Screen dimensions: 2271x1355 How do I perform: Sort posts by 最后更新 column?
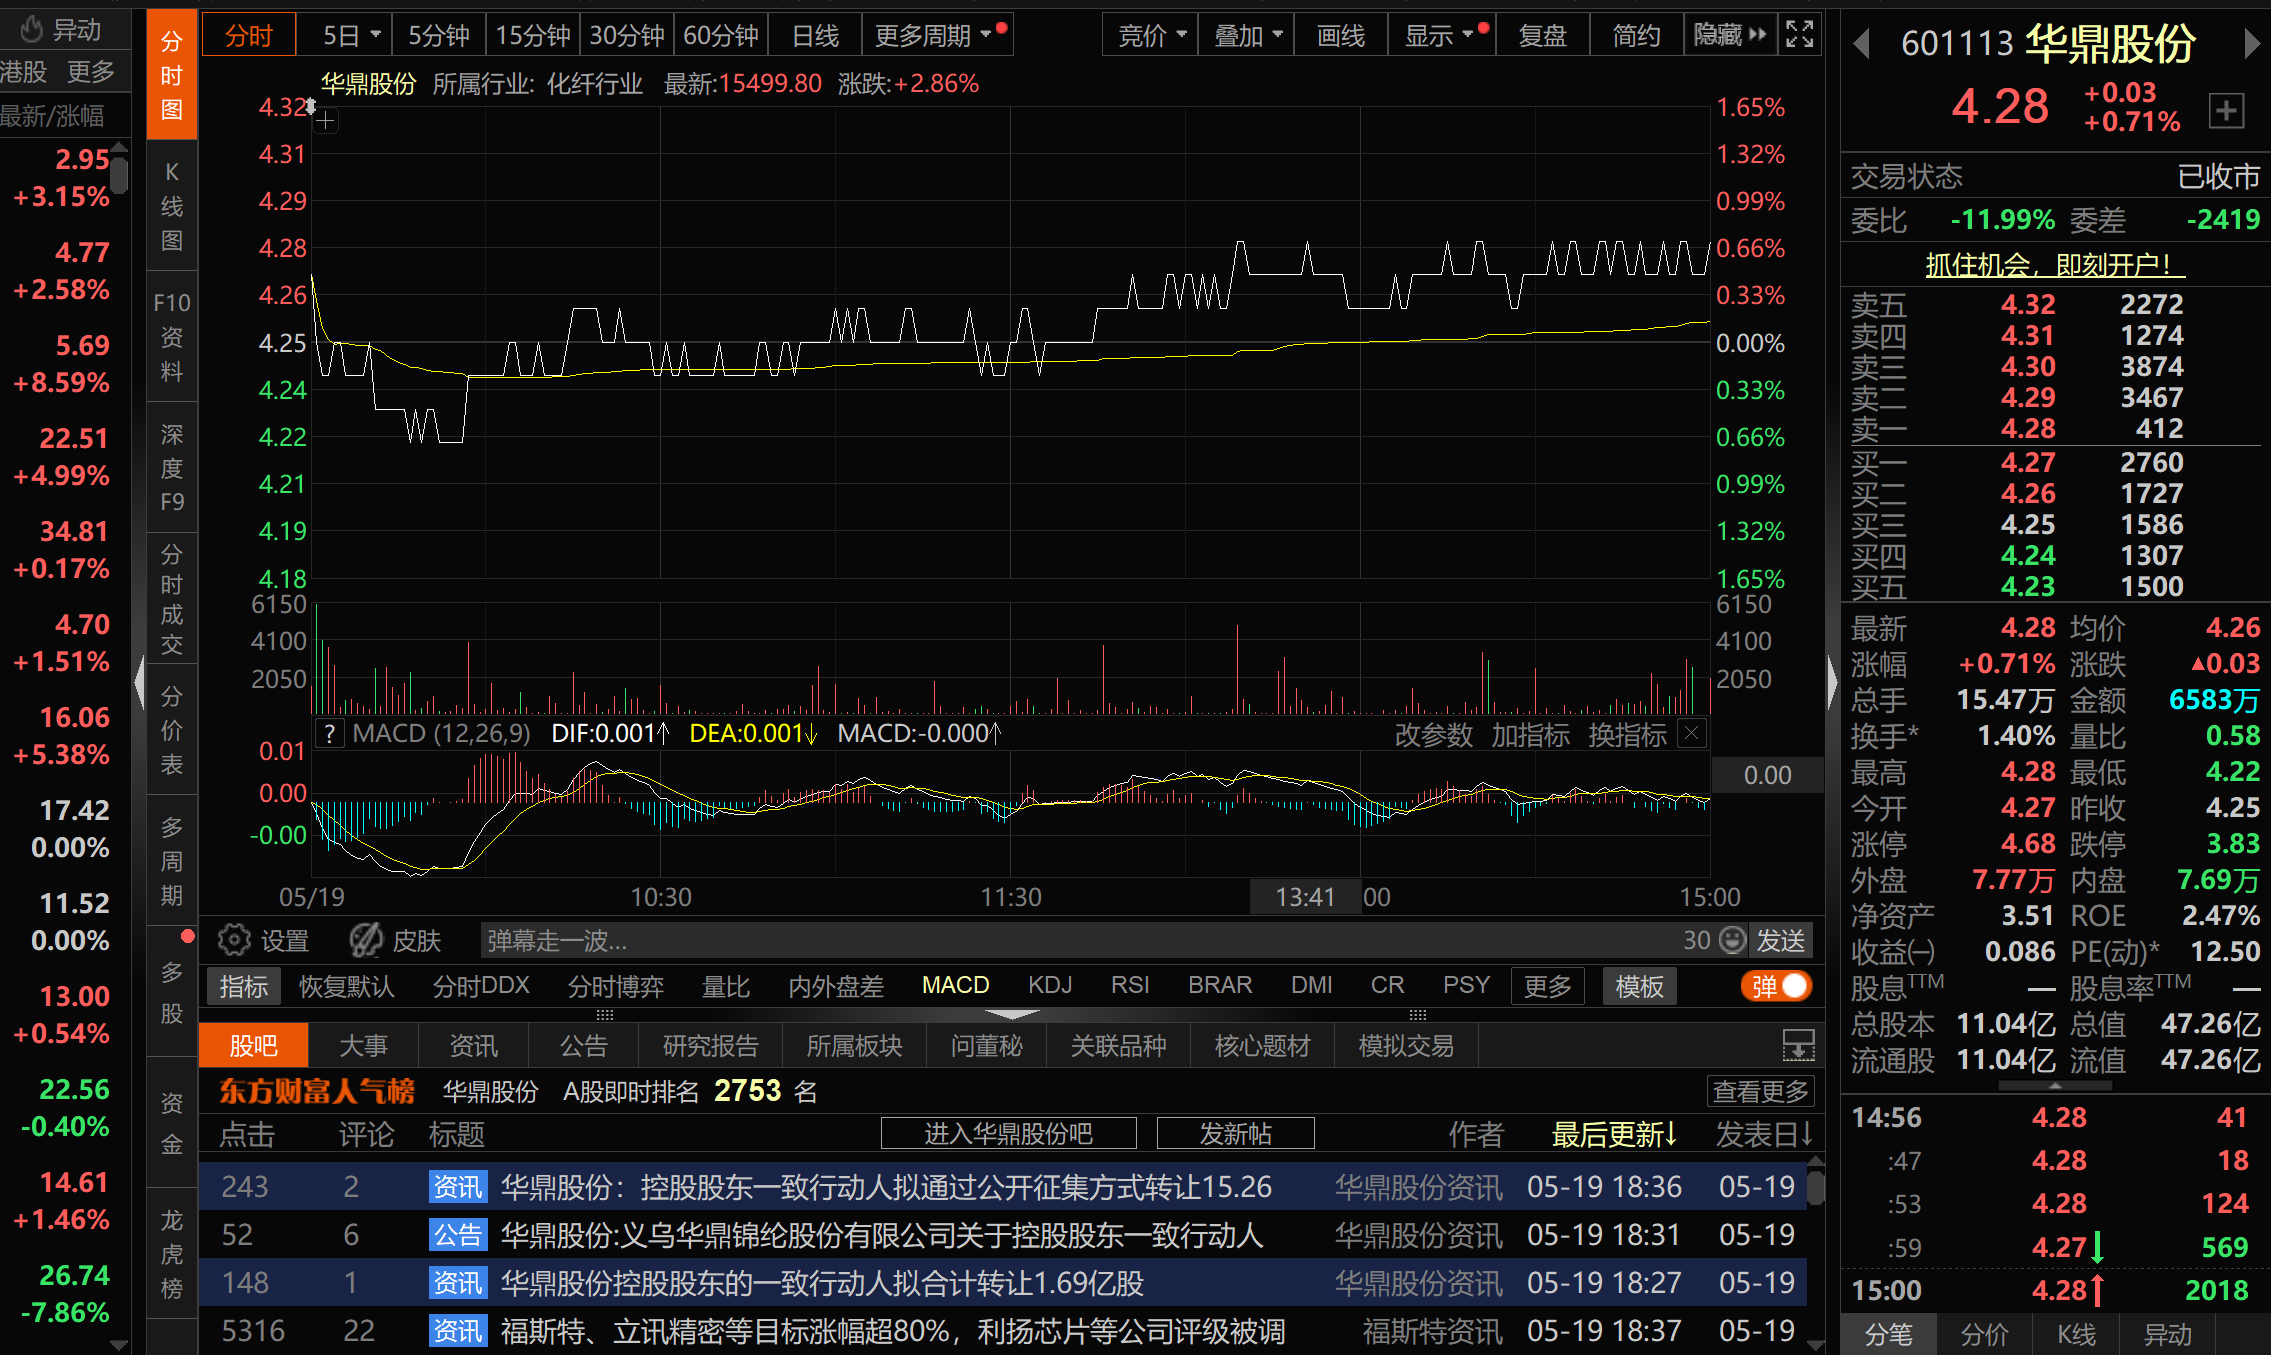click(x=1615, y=1134)
